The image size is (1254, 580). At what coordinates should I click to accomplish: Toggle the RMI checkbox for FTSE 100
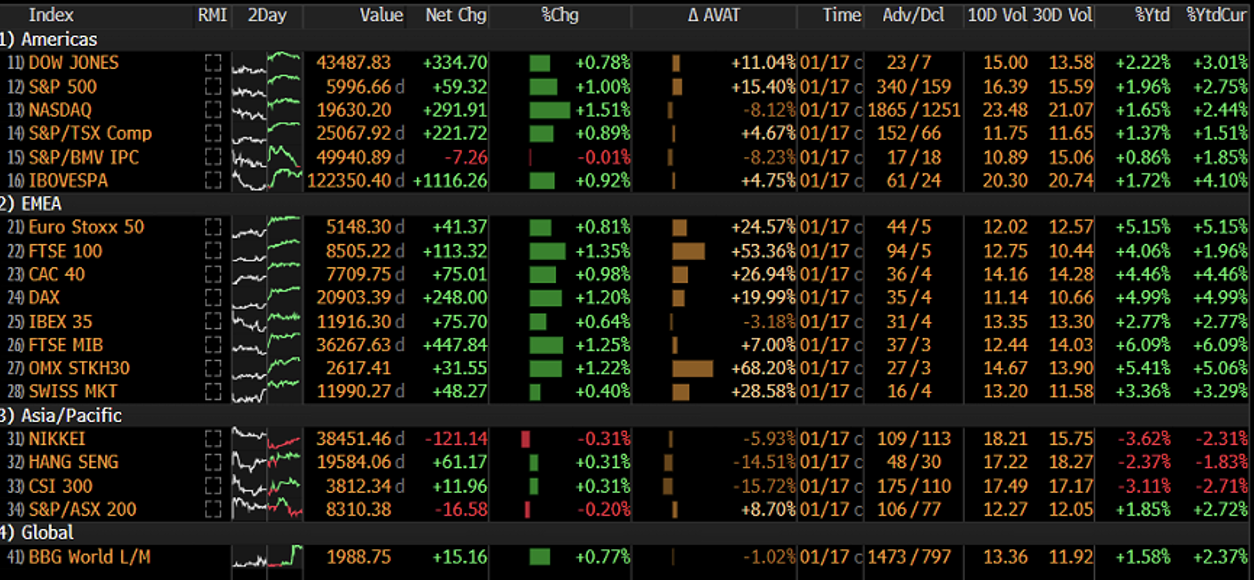coord(212,251)
